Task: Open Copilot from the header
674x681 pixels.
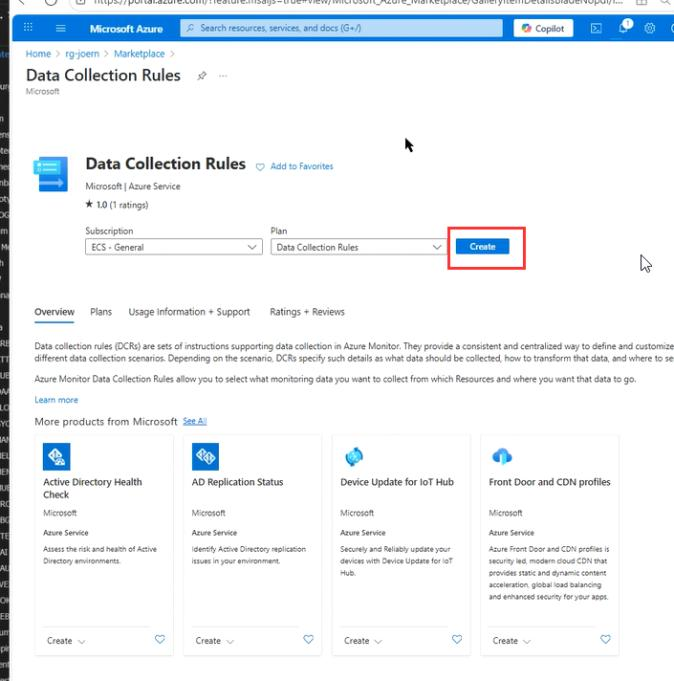Action: point(543,28)
